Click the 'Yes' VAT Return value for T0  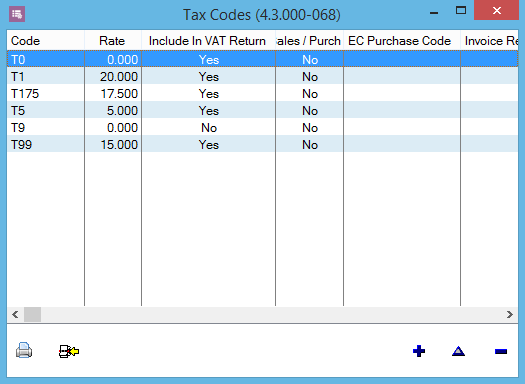[x=209, y=60]
